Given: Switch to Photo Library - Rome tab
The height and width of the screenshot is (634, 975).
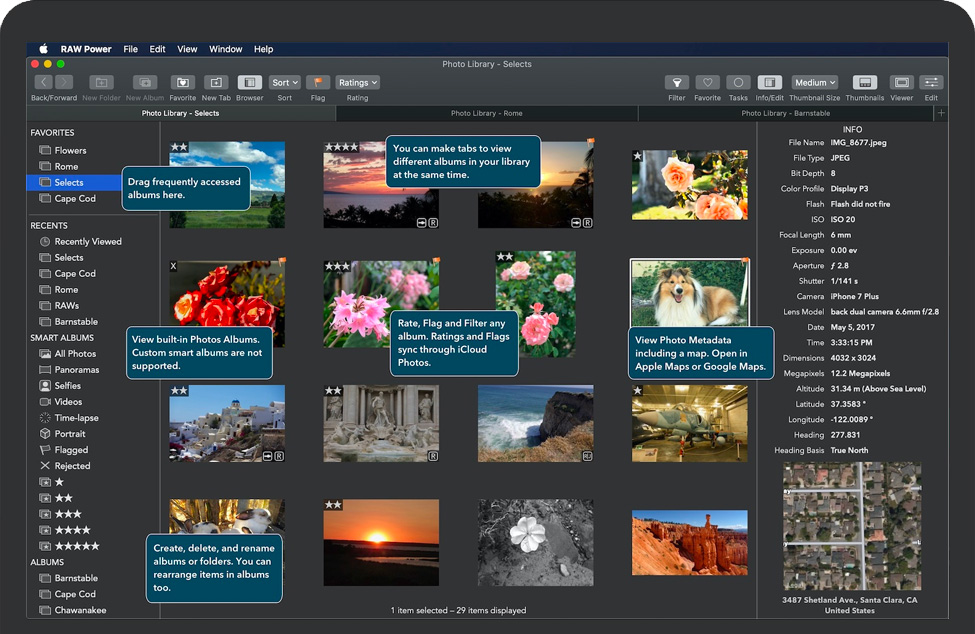Looking at the screenshot, I should pyautogui.click(x=486, y=114).
